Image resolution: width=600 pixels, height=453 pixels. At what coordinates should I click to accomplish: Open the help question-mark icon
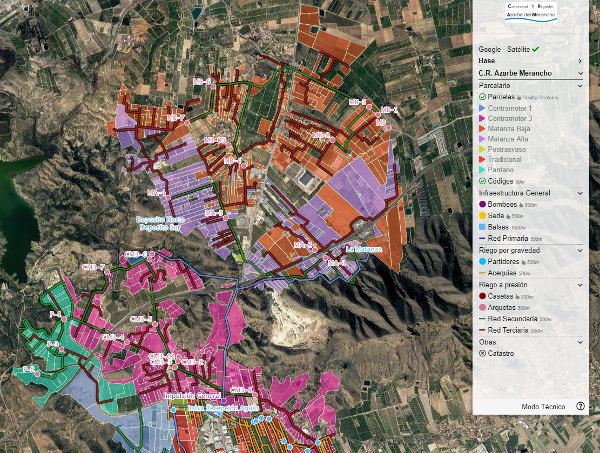pyautogui.click(x=580, y=406)
